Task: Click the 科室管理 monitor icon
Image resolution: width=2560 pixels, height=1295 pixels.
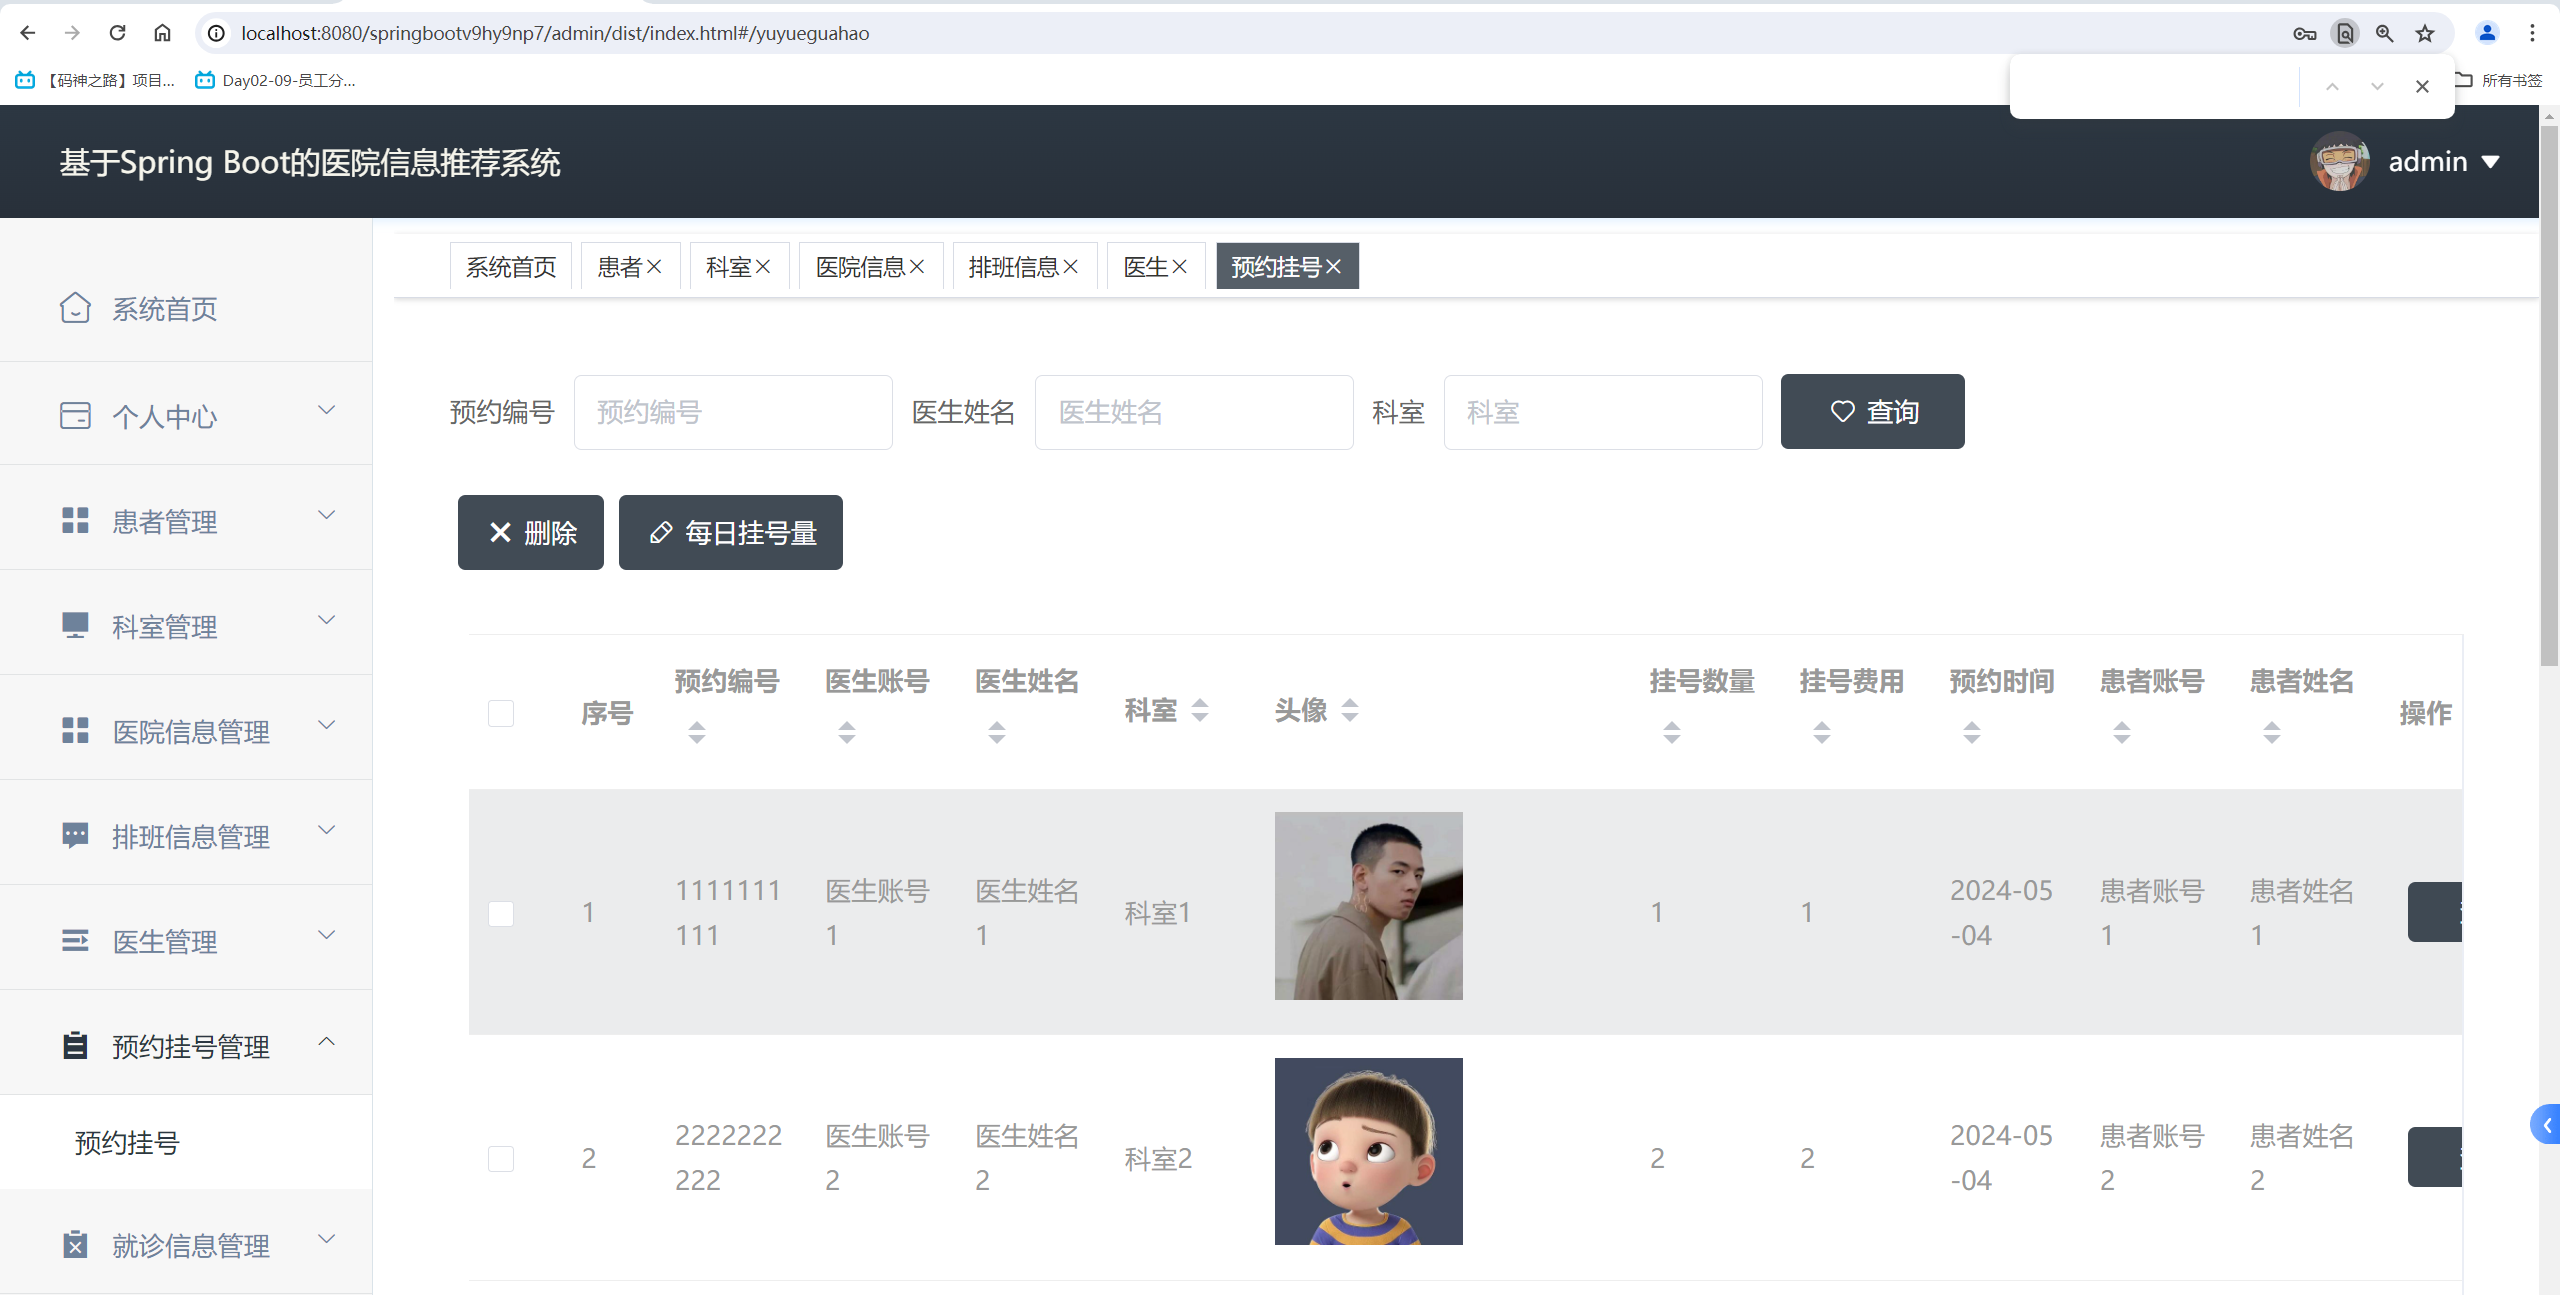Action: tap(75, 625)
